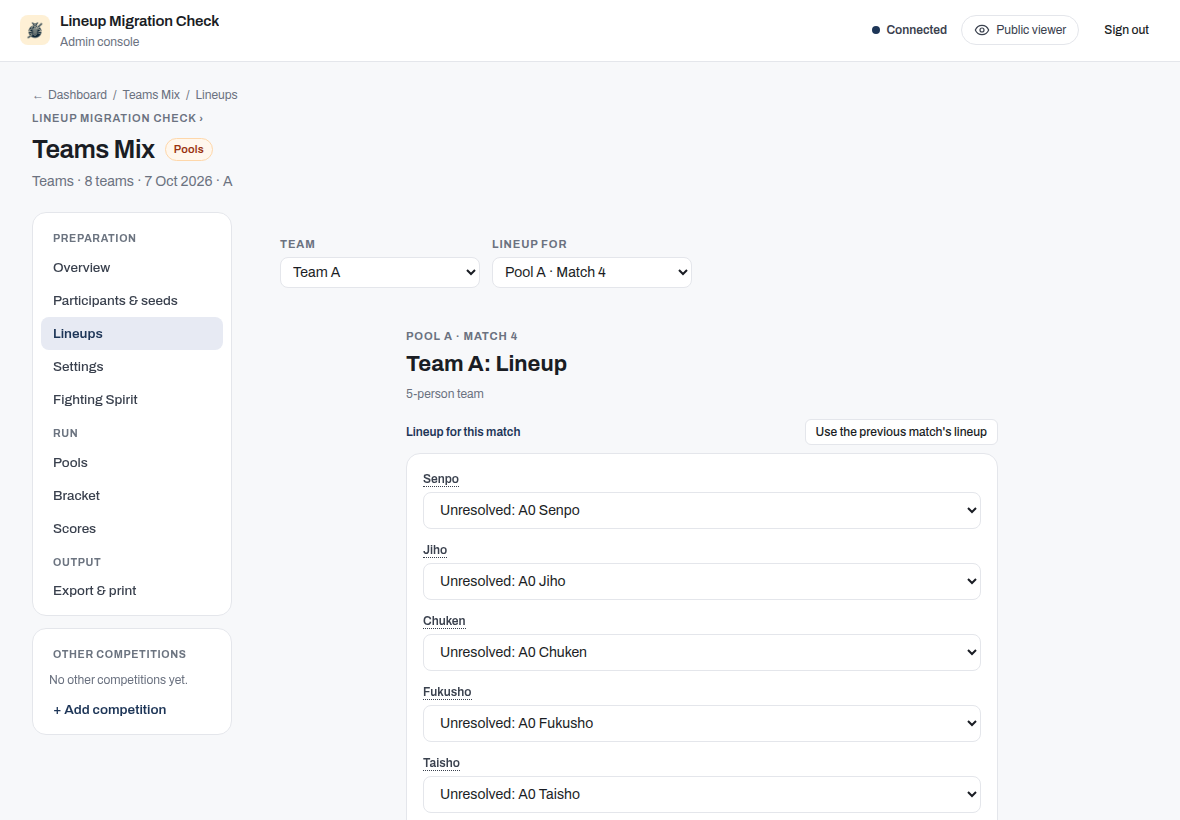Go to Pools under Run

pos(132,463)
